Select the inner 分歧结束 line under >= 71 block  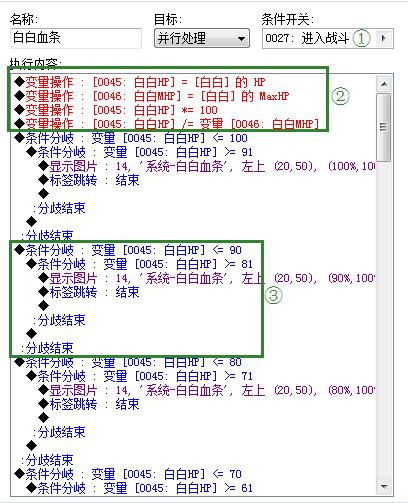pos(59,432)
